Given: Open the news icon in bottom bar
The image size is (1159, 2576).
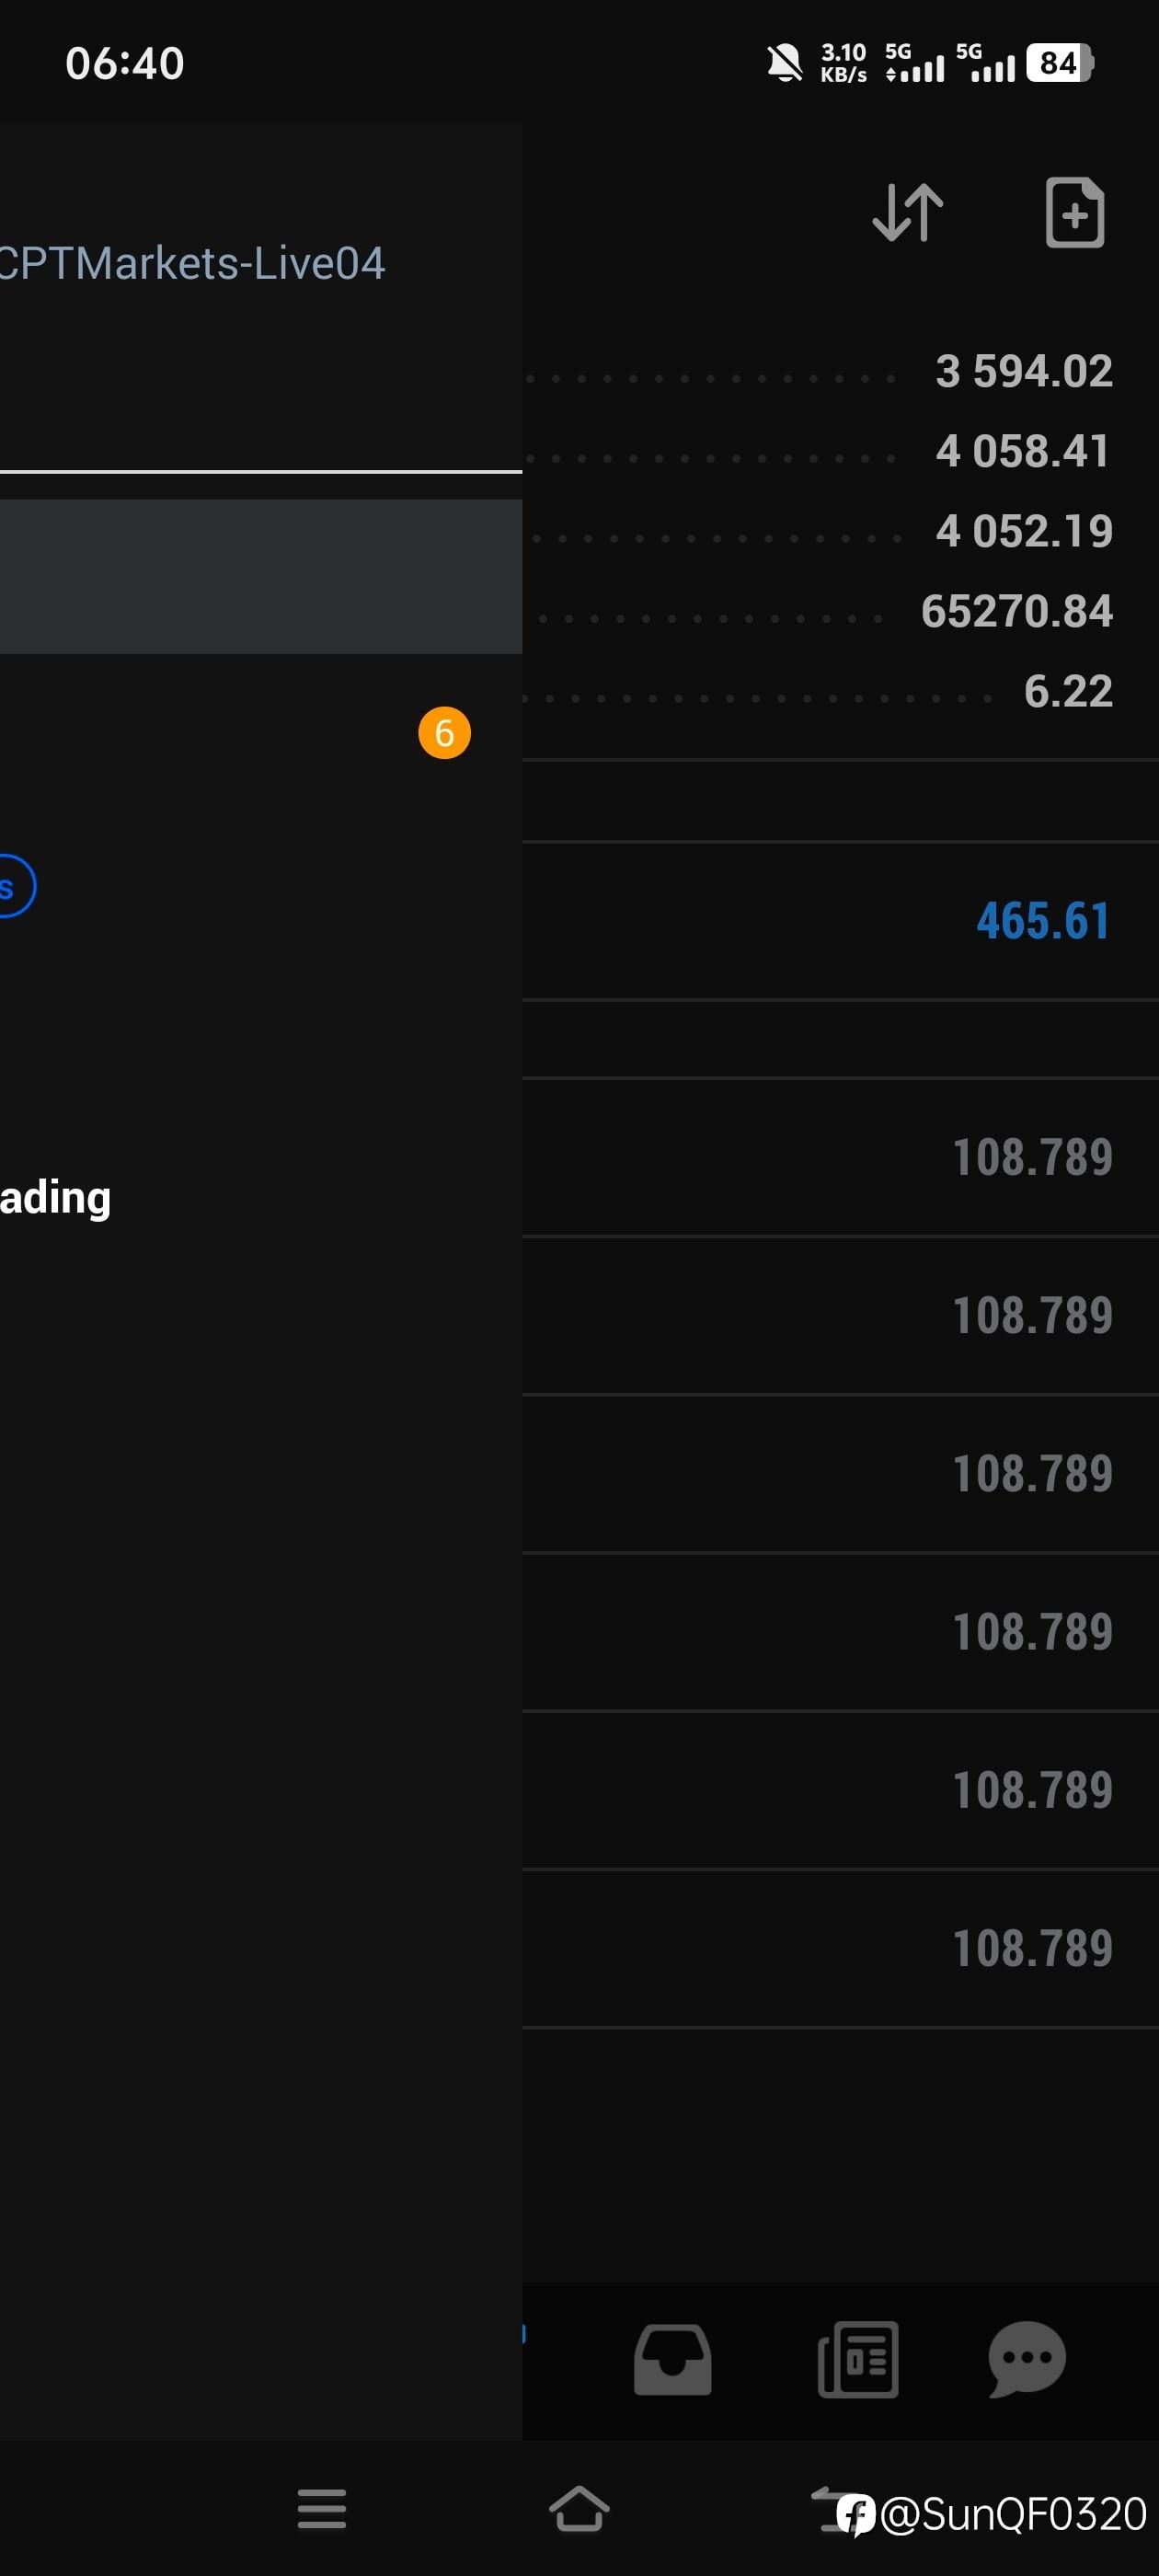Looking at the screenshot, I should [858, 2360].
